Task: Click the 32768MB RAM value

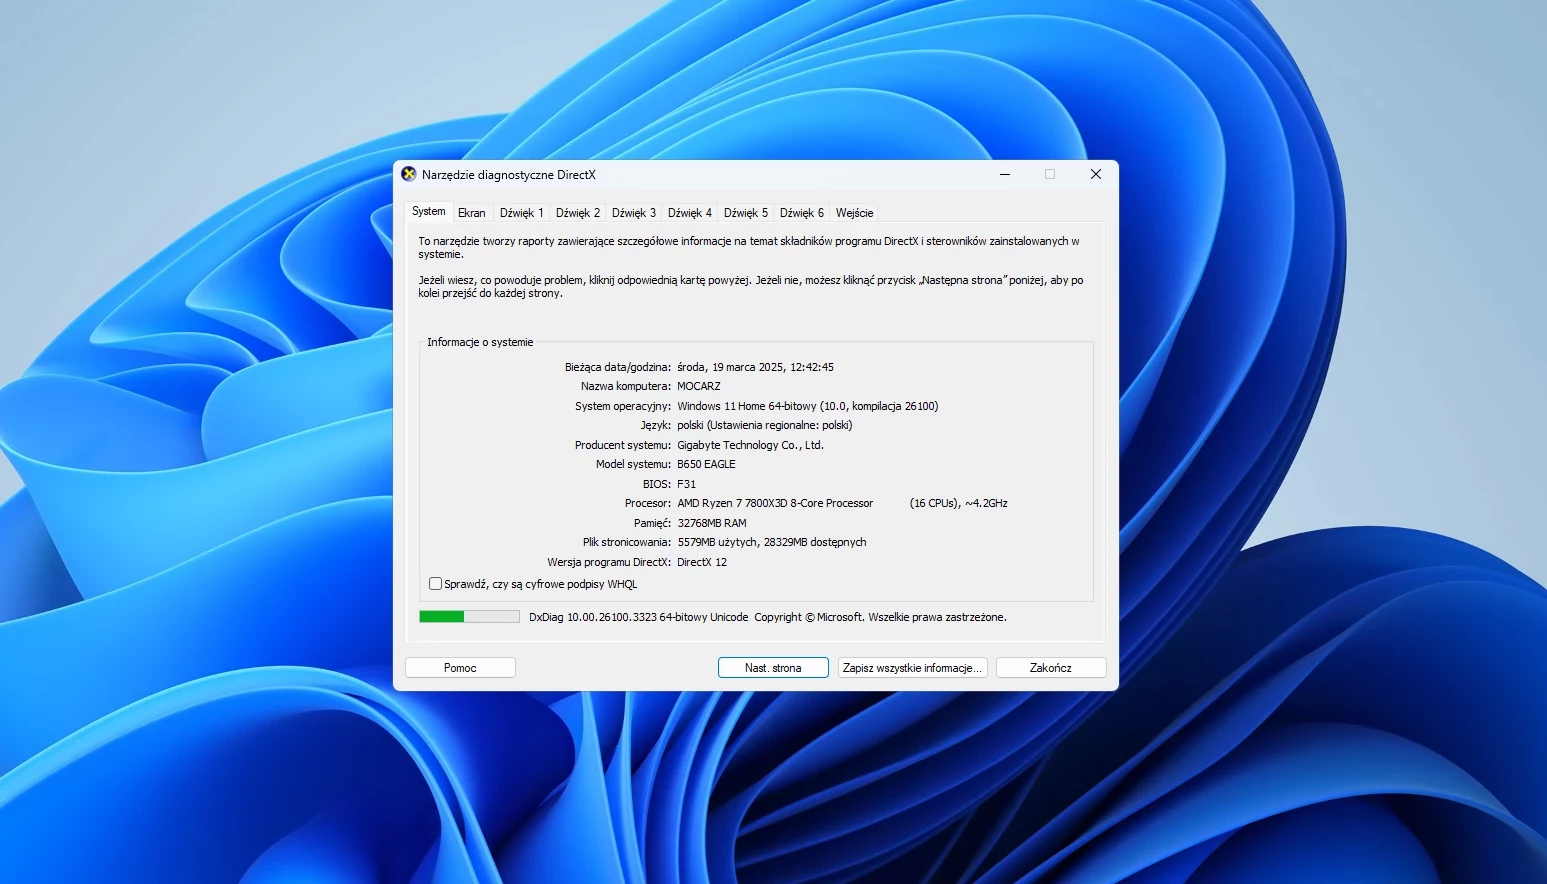Action: (x=712, y=523)
